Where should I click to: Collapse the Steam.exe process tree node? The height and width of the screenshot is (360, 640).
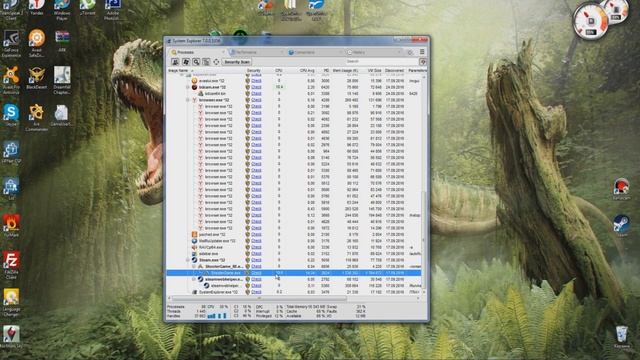(x=188, y=260)
